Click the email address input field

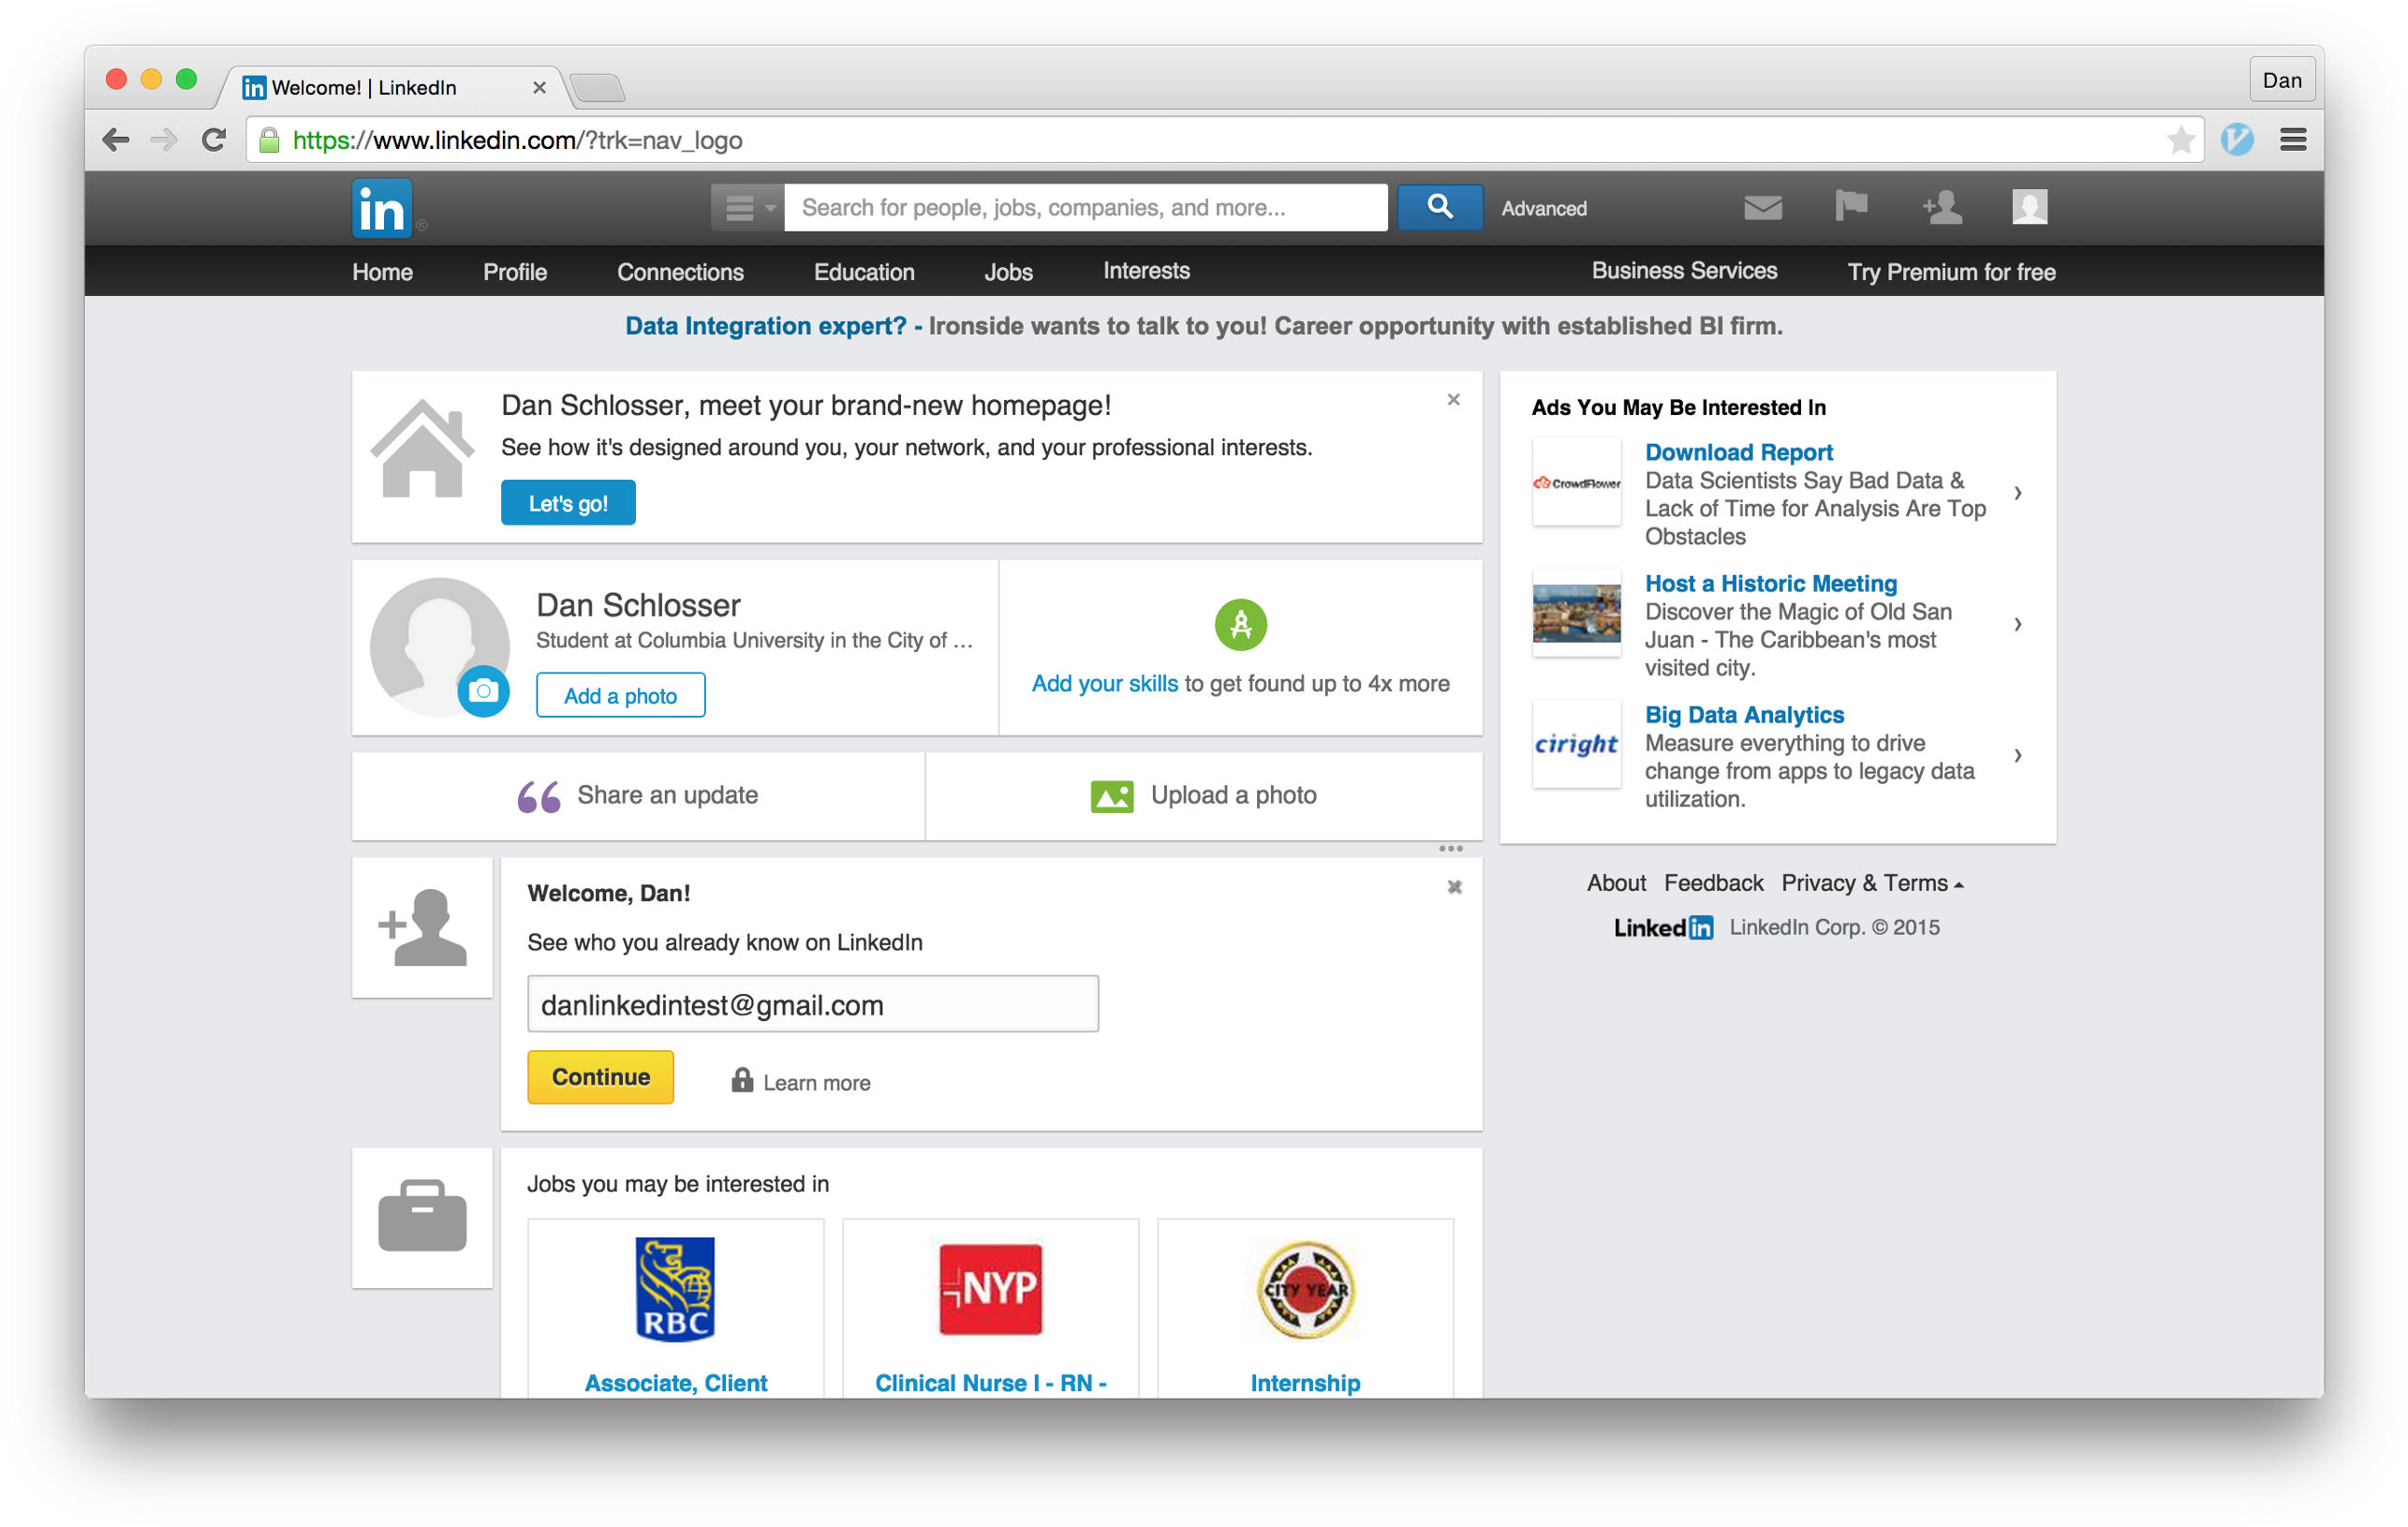tap(812, 1004)
